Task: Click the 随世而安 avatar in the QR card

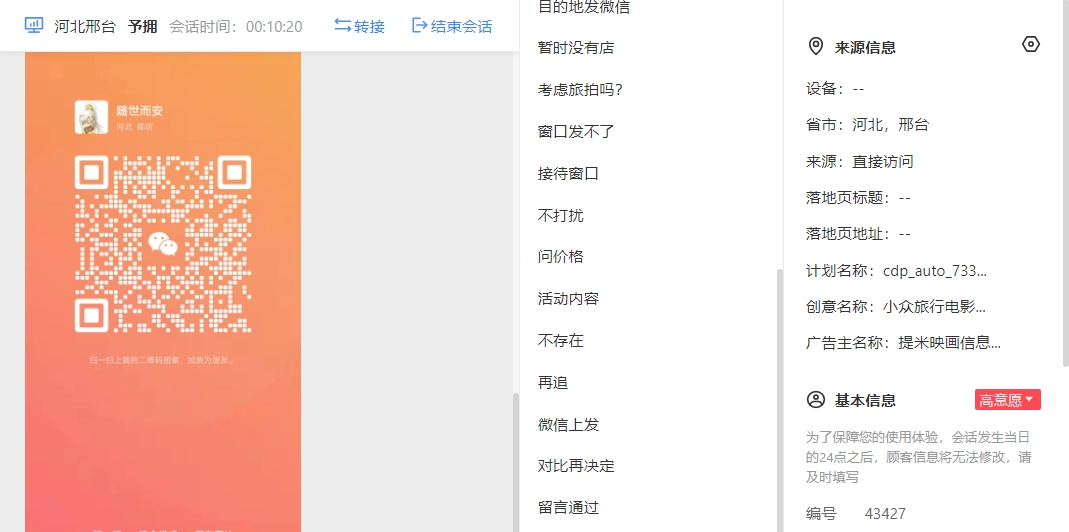Action: click(91, 117)
